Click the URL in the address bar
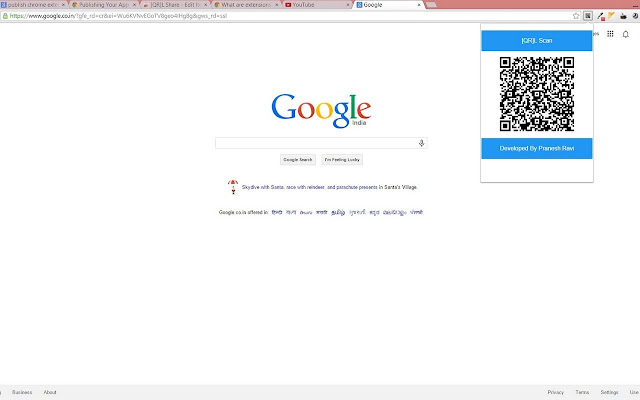640x400 pixels. (118, 16)
